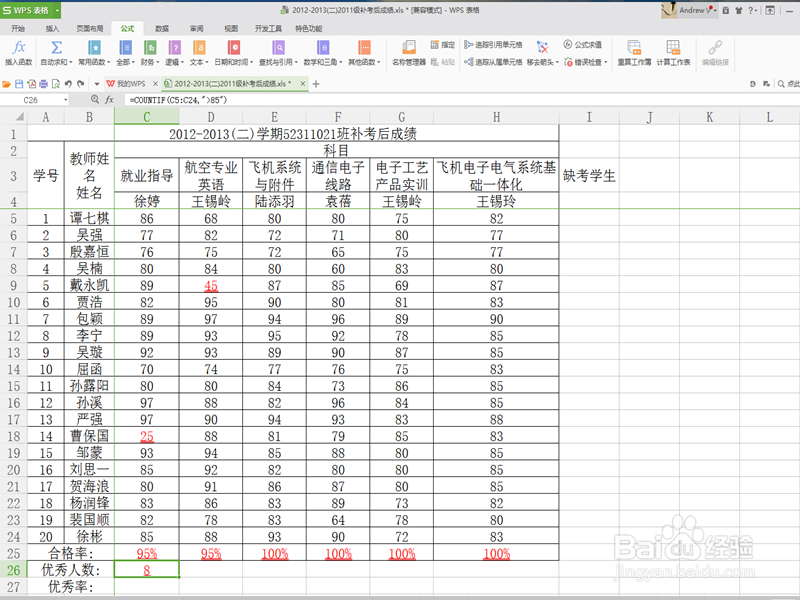Open the Financial (财务) functions icon
Image resolution: width=800 pixels, height=600 pixels.
(x=150, y=47)
